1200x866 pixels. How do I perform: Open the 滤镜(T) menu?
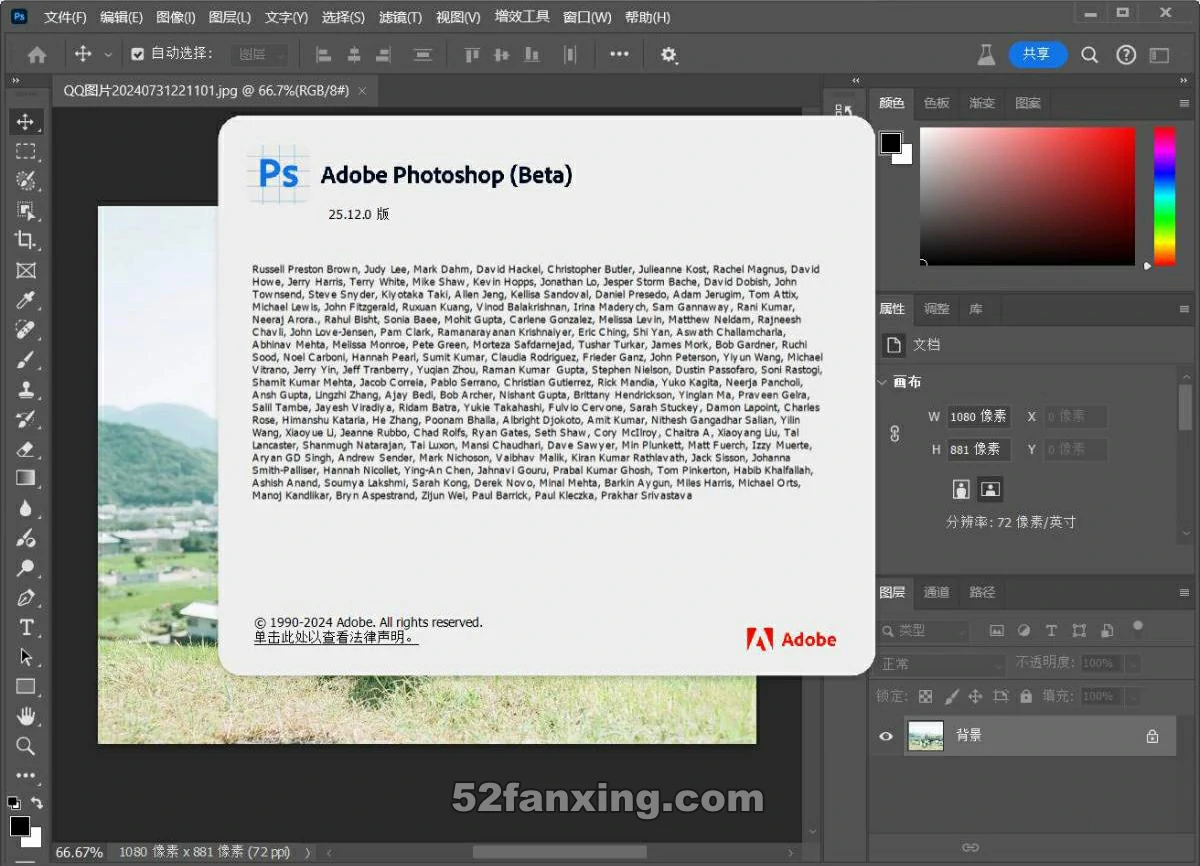click(400, 17)
